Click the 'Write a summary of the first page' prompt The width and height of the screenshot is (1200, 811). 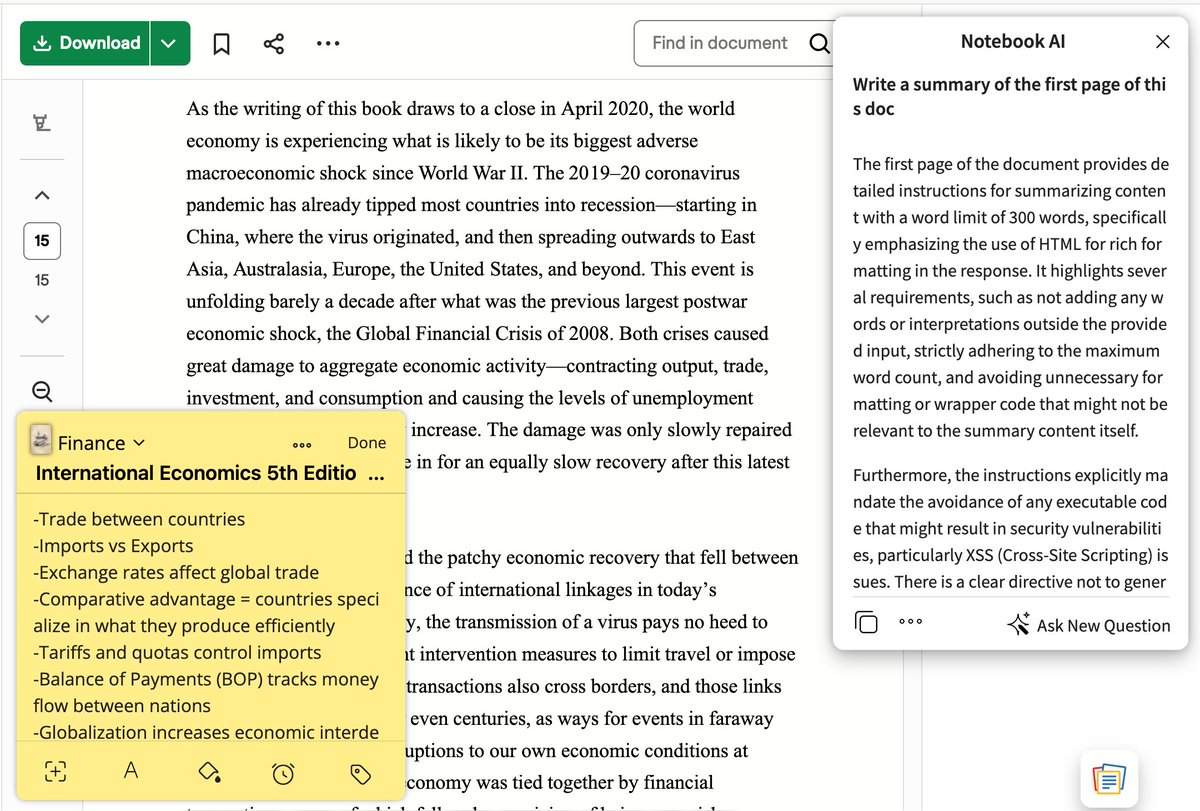1009,96
